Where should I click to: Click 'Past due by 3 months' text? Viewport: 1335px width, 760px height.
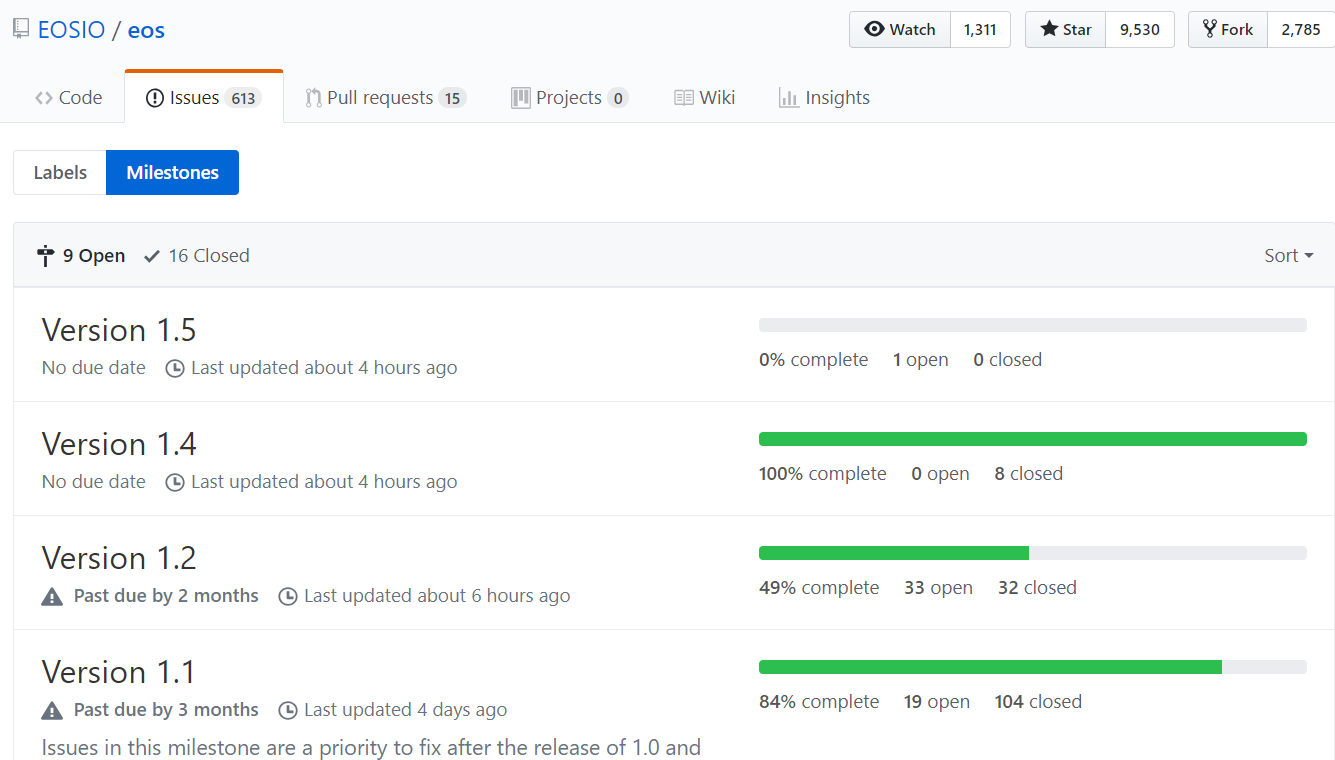pos(166,710)
